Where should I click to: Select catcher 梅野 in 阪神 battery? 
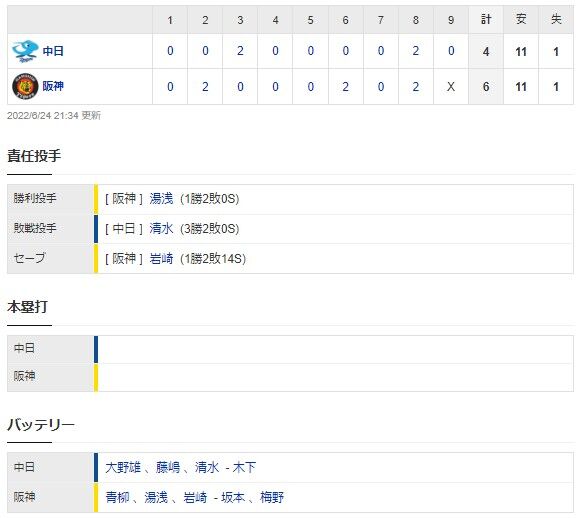tap(272, 497)
